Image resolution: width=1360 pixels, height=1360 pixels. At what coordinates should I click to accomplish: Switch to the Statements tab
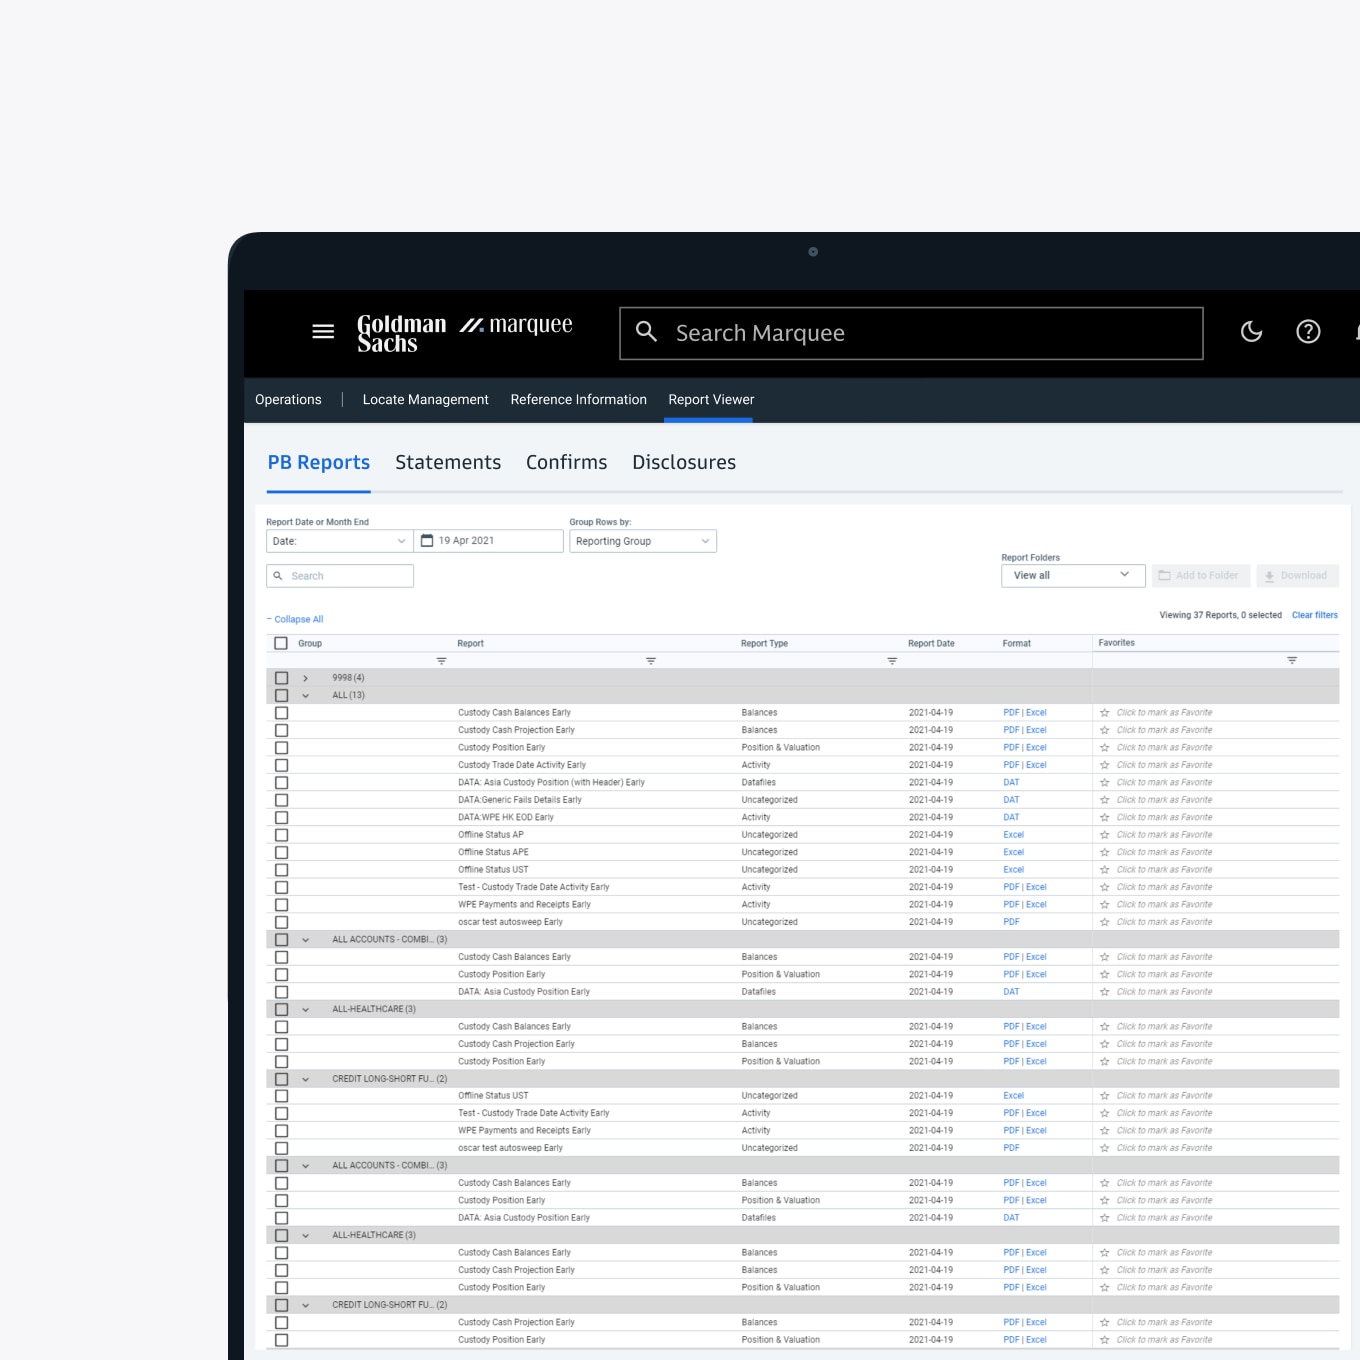(448, 463)
